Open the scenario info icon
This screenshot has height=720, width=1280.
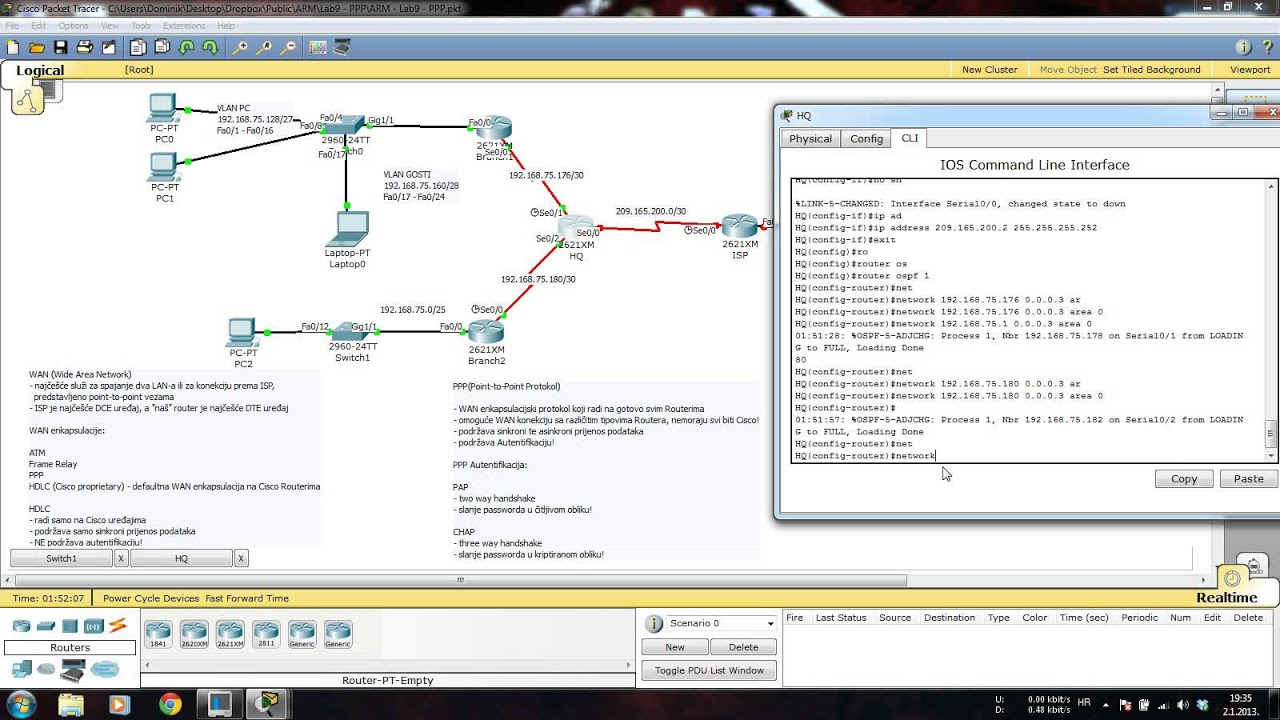pyautogui.click(x=654, y=624)
